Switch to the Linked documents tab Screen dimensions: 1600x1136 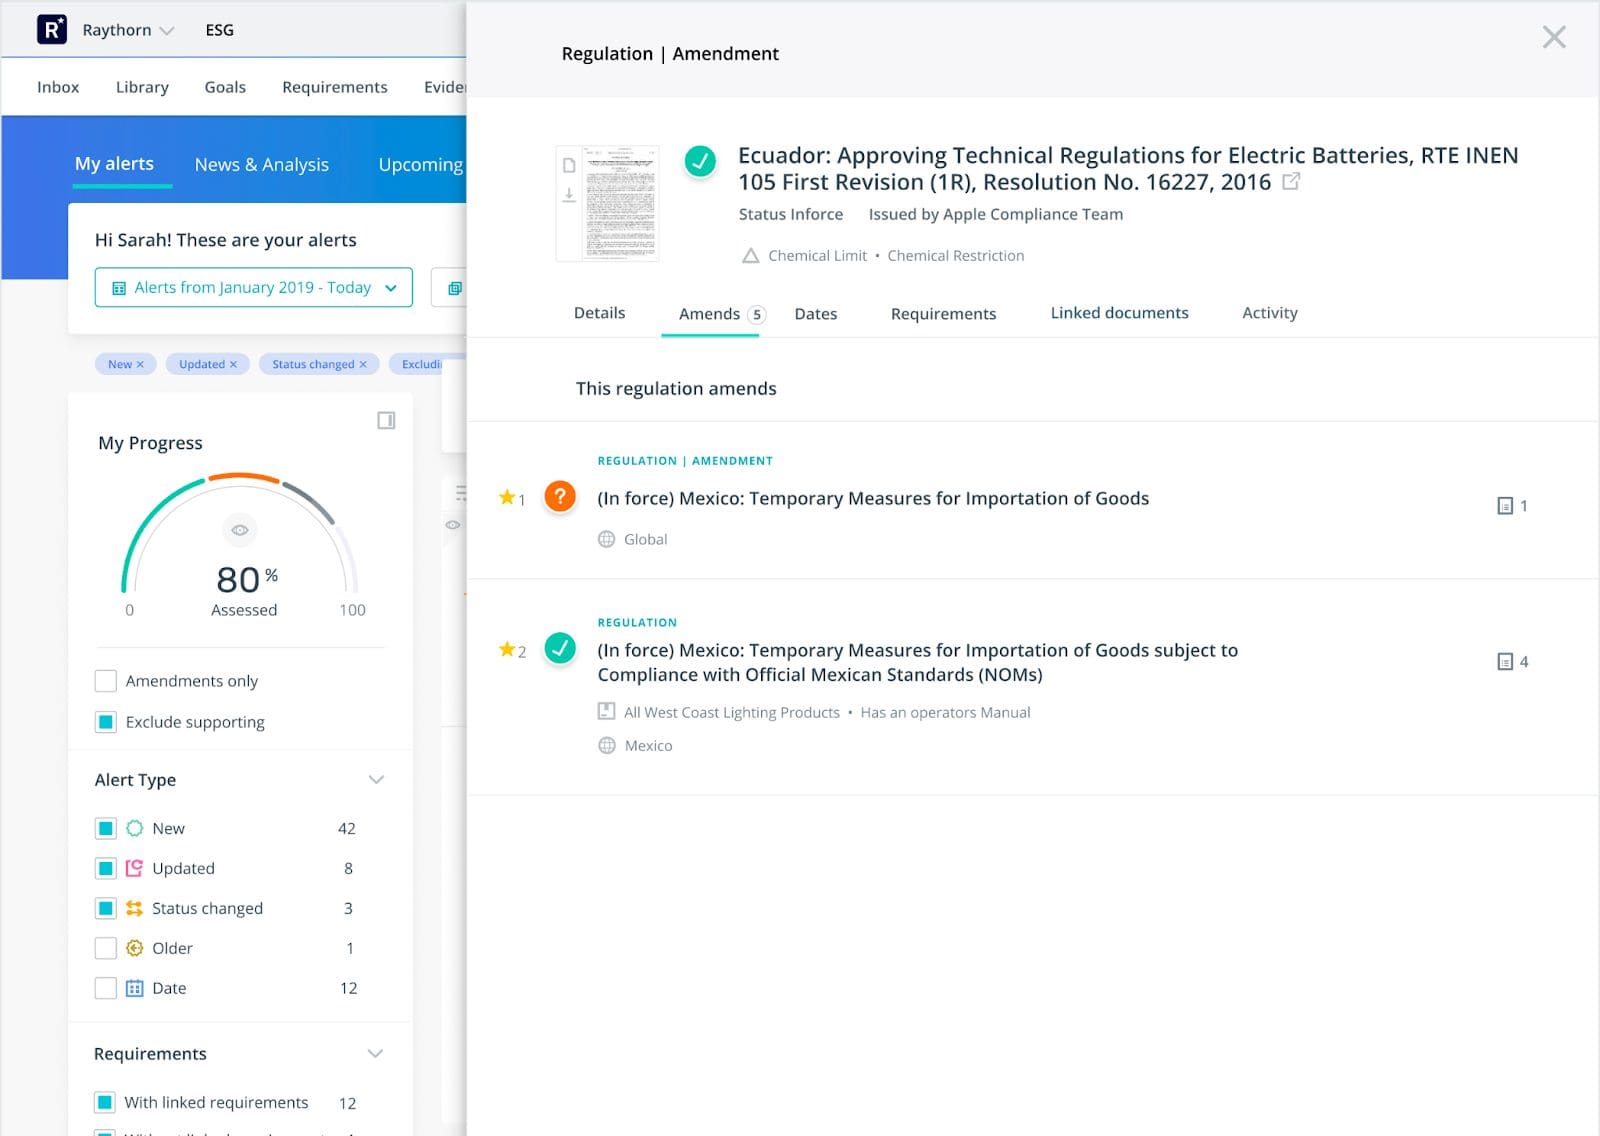pyautogui.click(x=1119, y=313)
